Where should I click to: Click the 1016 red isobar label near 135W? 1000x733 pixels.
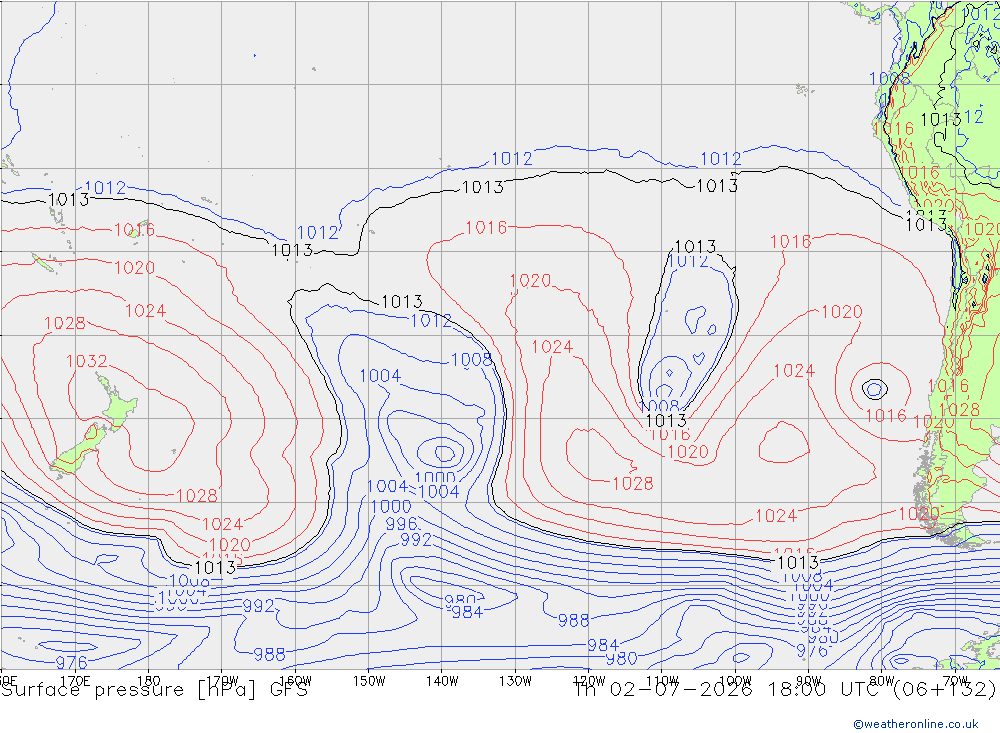[486, 228]
